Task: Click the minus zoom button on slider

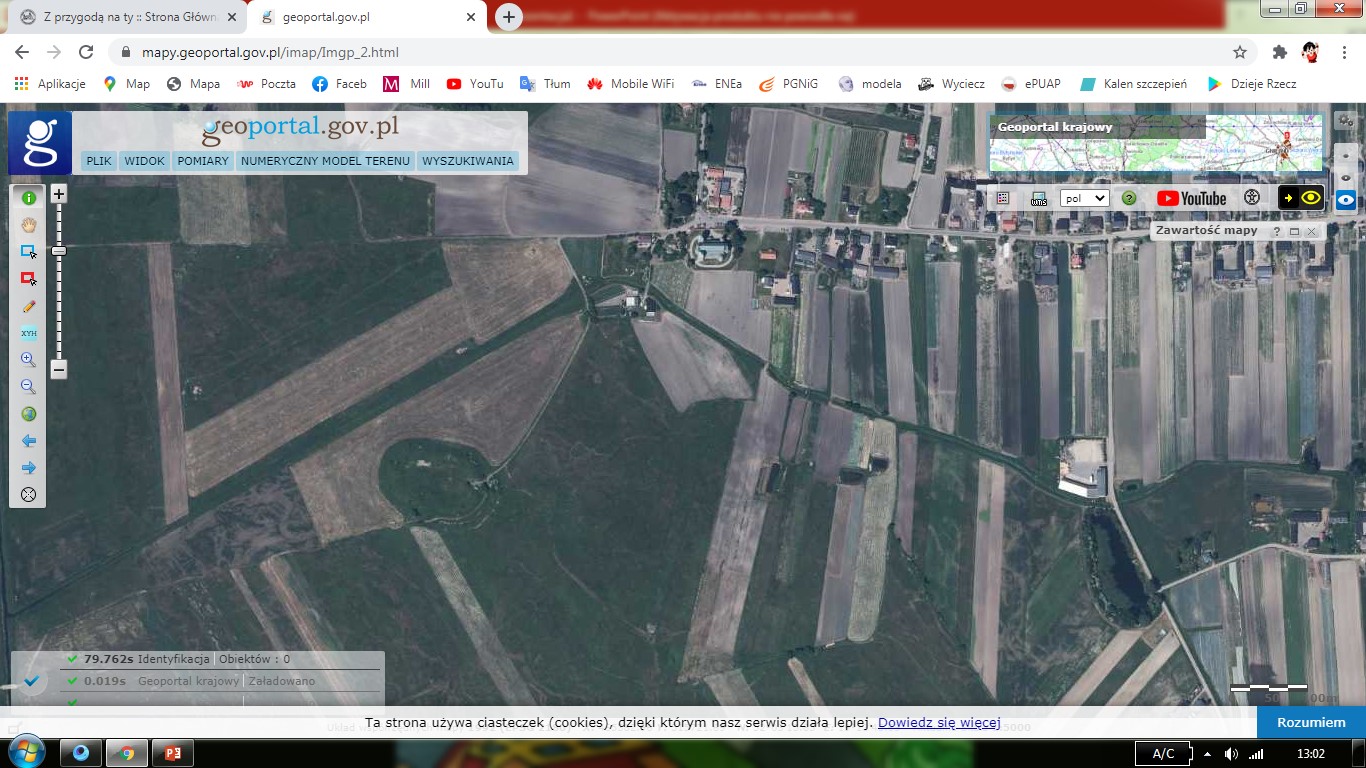Action: point(59,370)
